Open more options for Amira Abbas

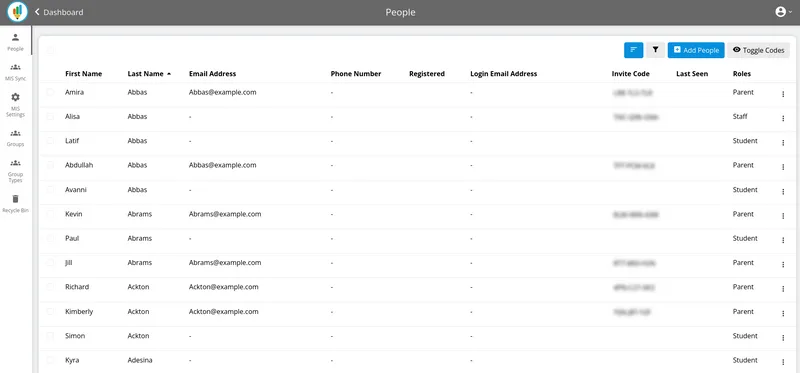point(783,94)
